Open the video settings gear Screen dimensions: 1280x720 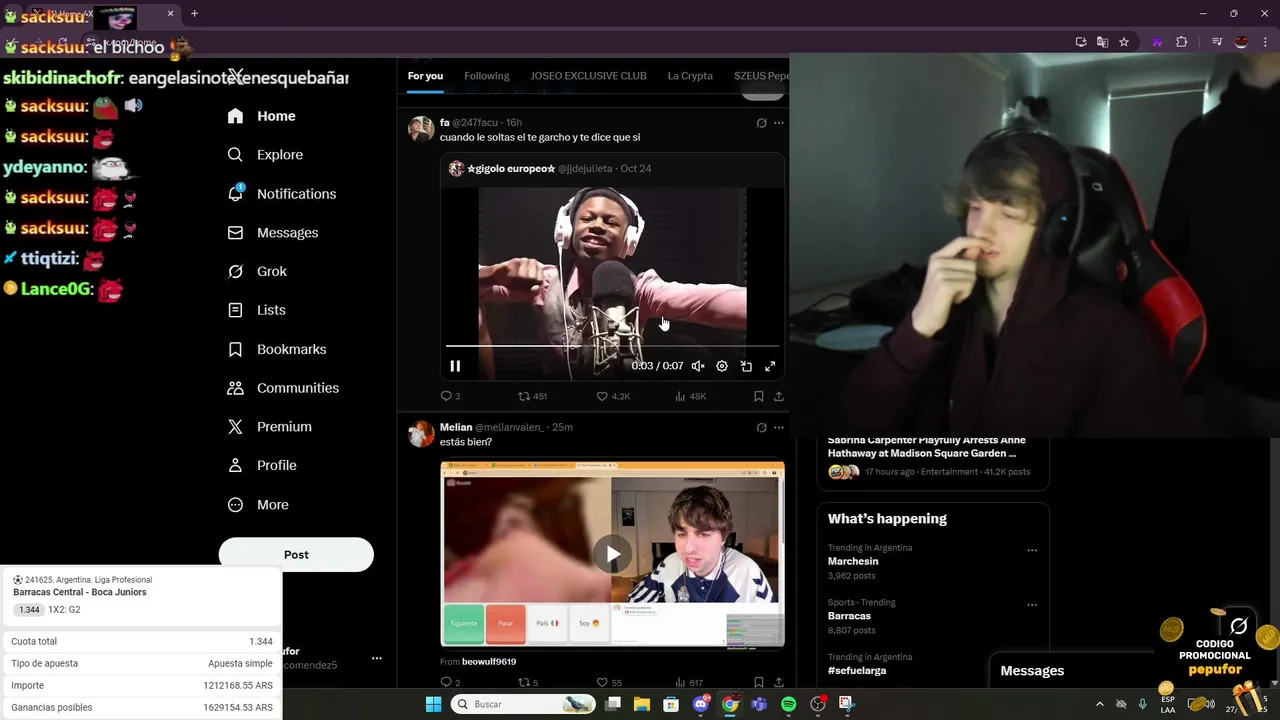coord(722,366)
